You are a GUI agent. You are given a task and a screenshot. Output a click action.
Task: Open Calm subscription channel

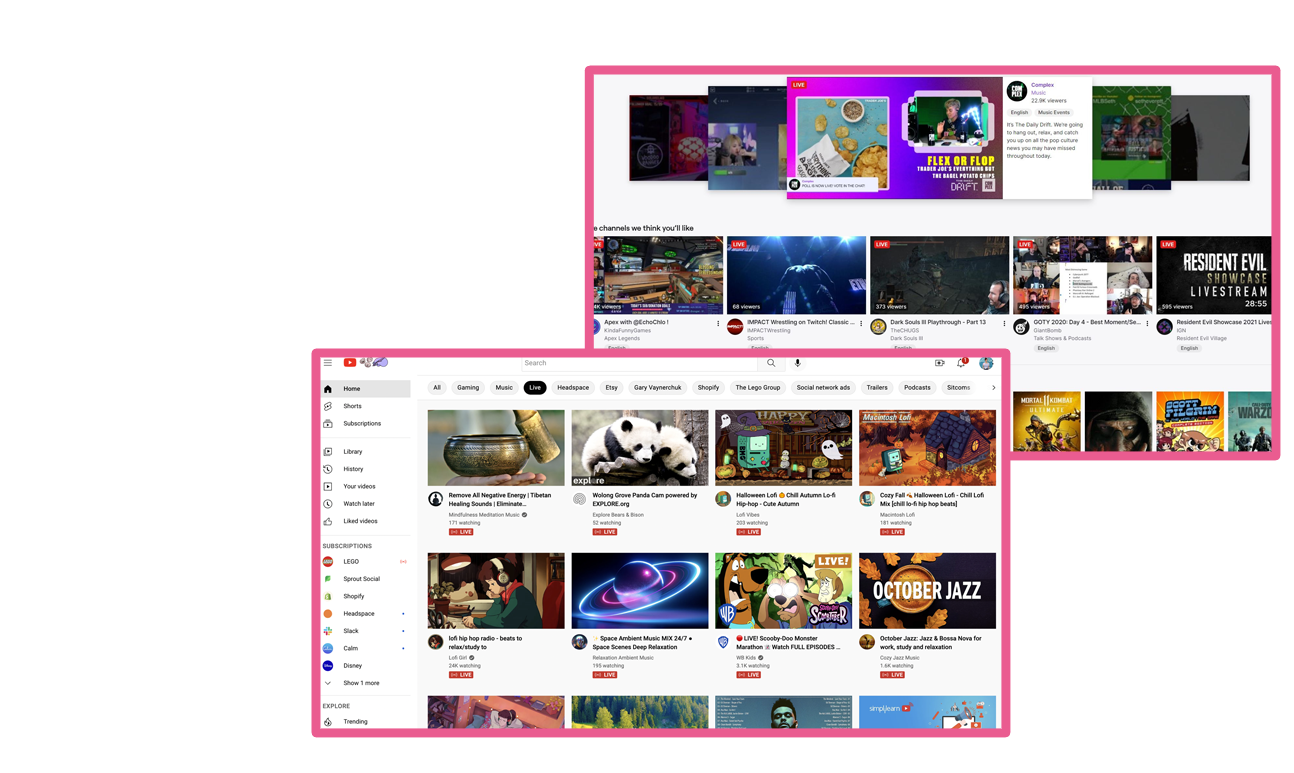coord(365,648)
